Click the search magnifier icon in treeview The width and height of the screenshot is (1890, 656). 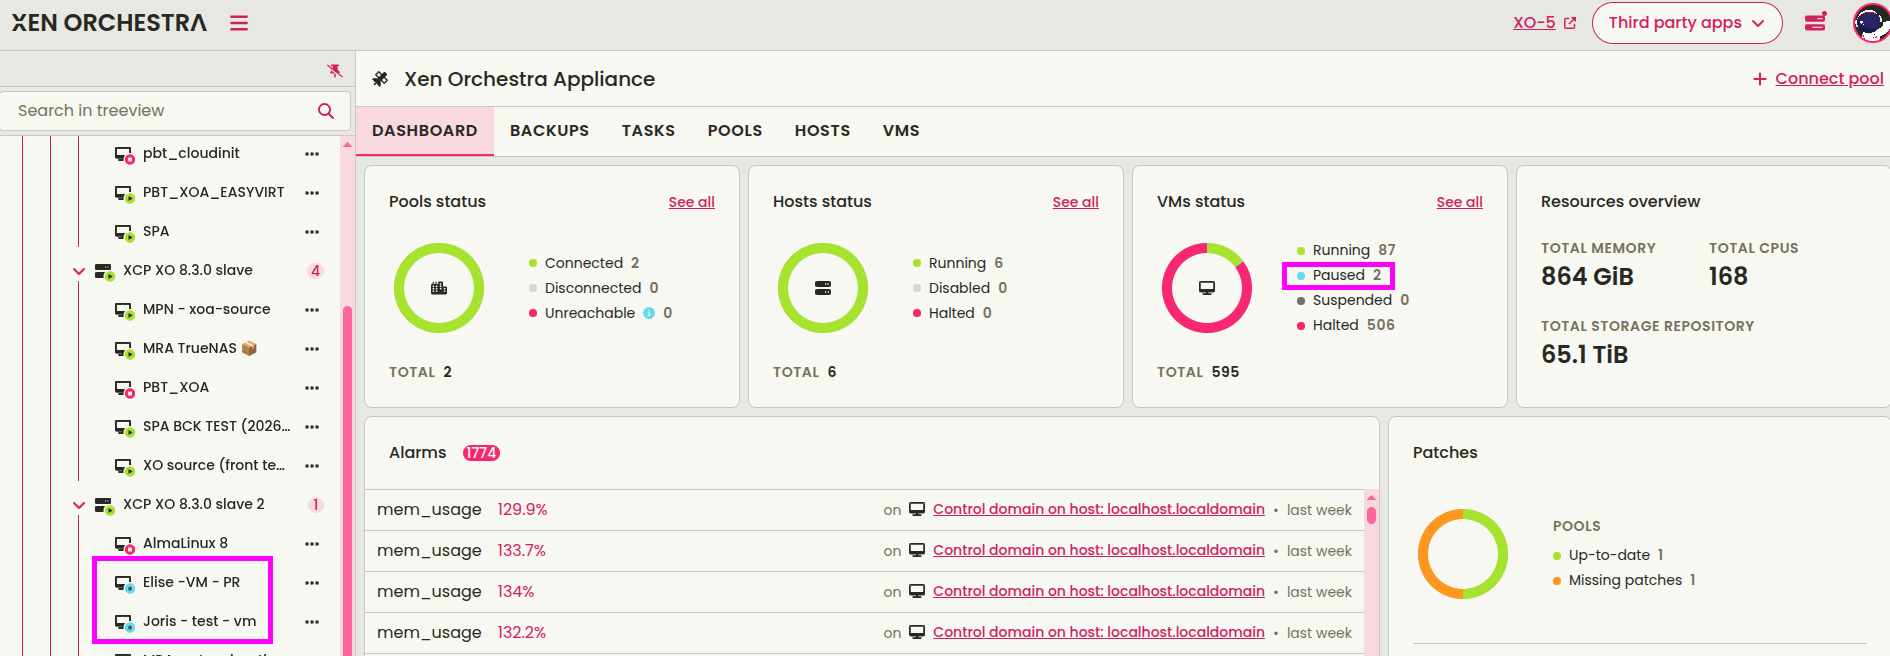click(x=326, y=111)
